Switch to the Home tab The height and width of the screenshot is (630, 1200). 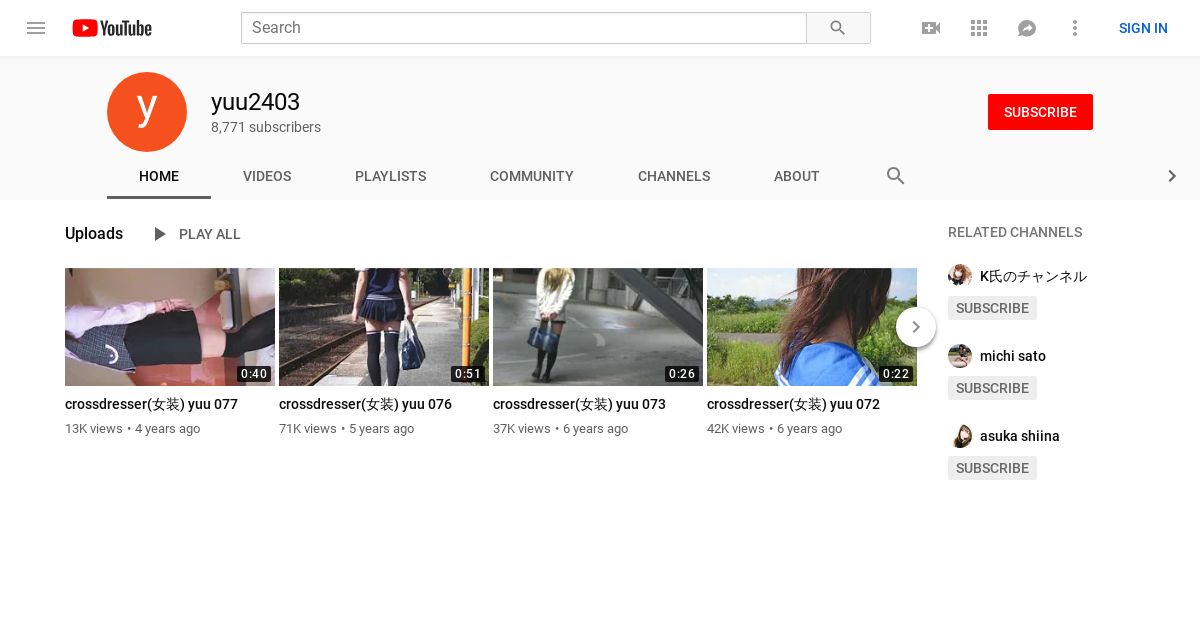pyautogui.click(x=159, y=176)
